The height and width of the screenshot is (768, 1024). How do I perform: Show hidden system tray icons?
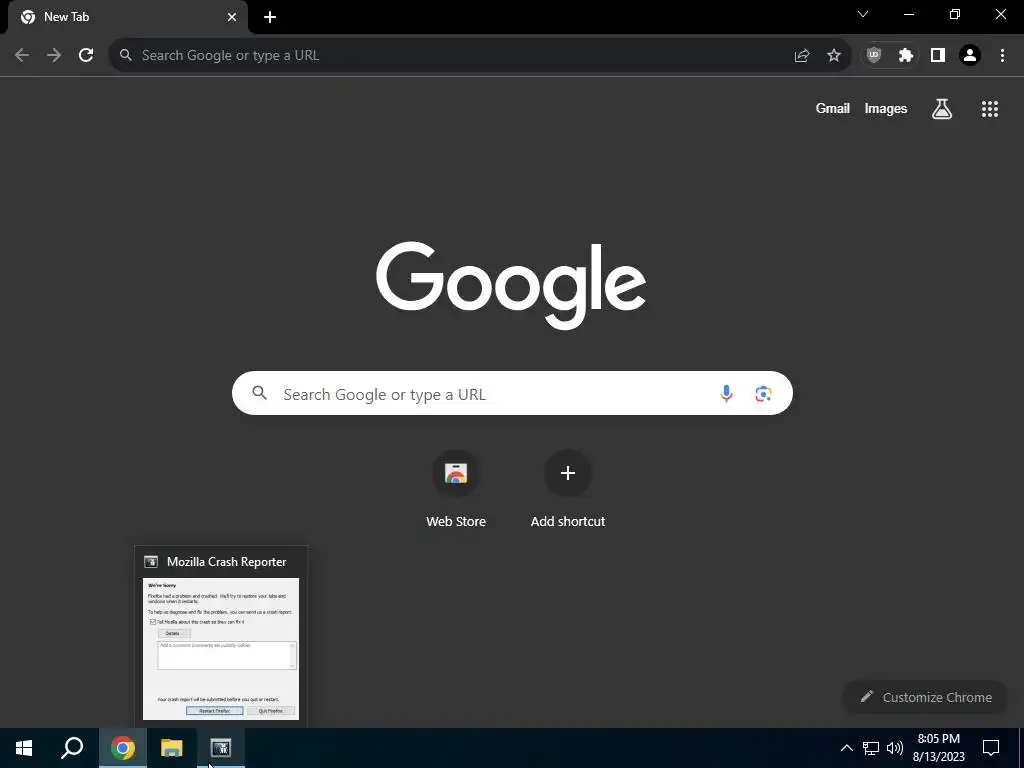pos(846,748)
